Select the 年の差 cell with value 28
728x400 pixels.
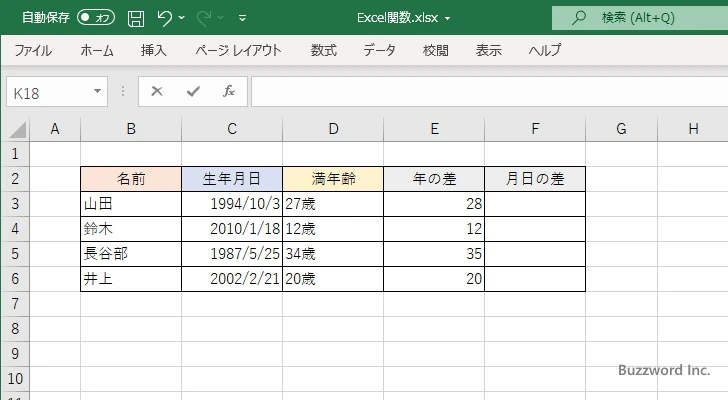[x=434, y=204]
